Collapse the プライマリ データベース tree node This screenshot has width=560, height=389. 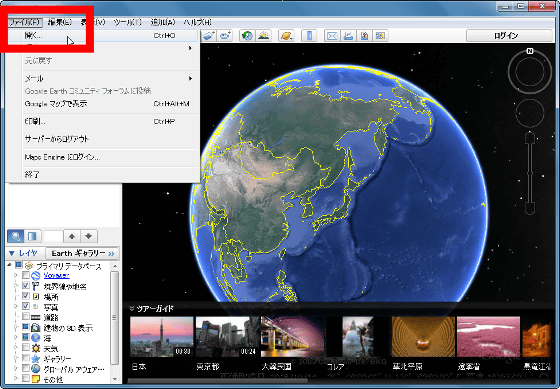point(9,265)
